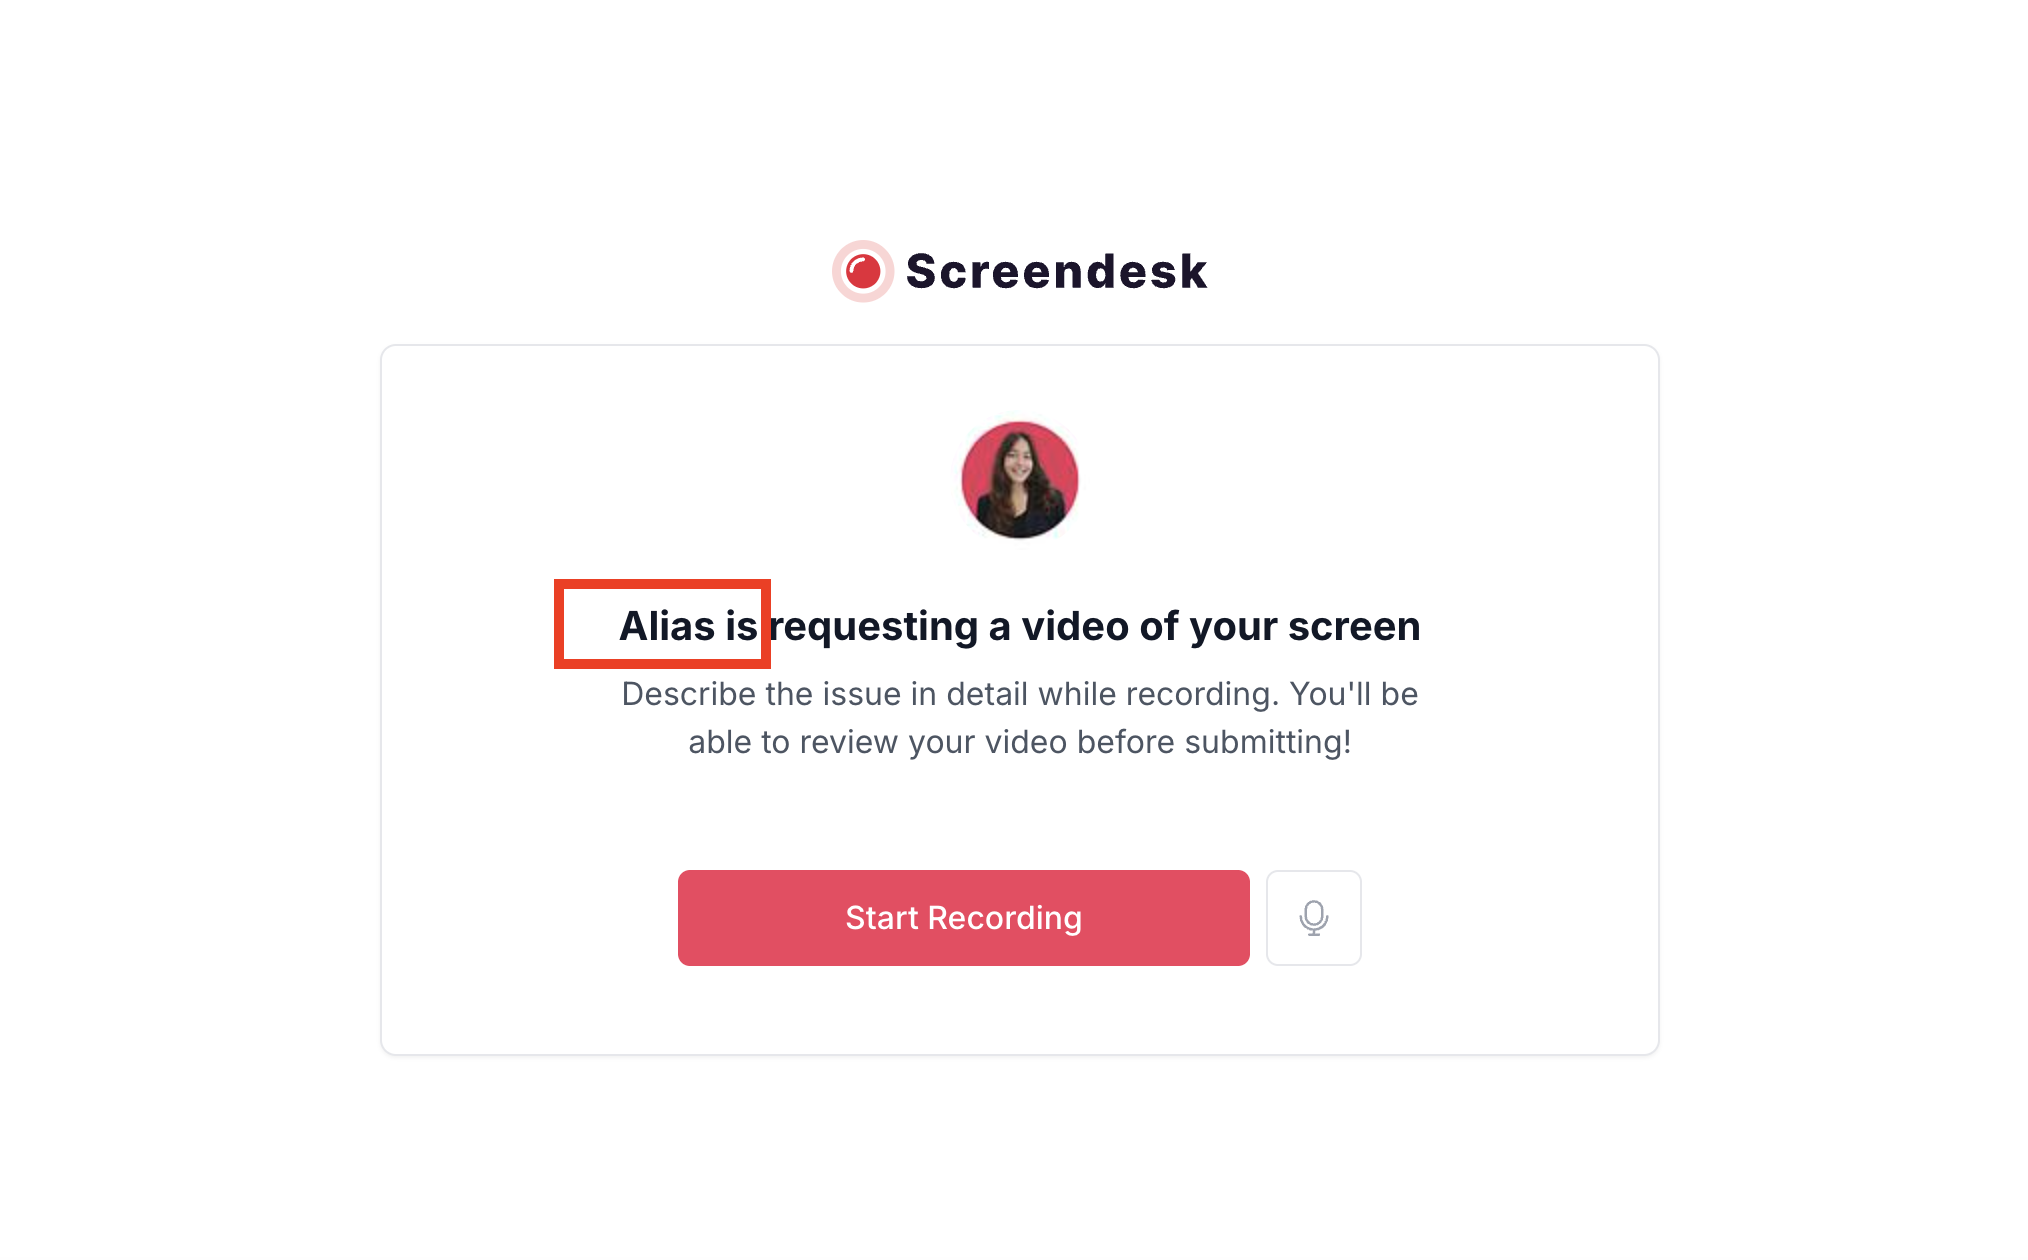Click the red Screendesk record logo icon
Image resolution: width=2028 pixels, height=1260 pixels.
[863, 271]
